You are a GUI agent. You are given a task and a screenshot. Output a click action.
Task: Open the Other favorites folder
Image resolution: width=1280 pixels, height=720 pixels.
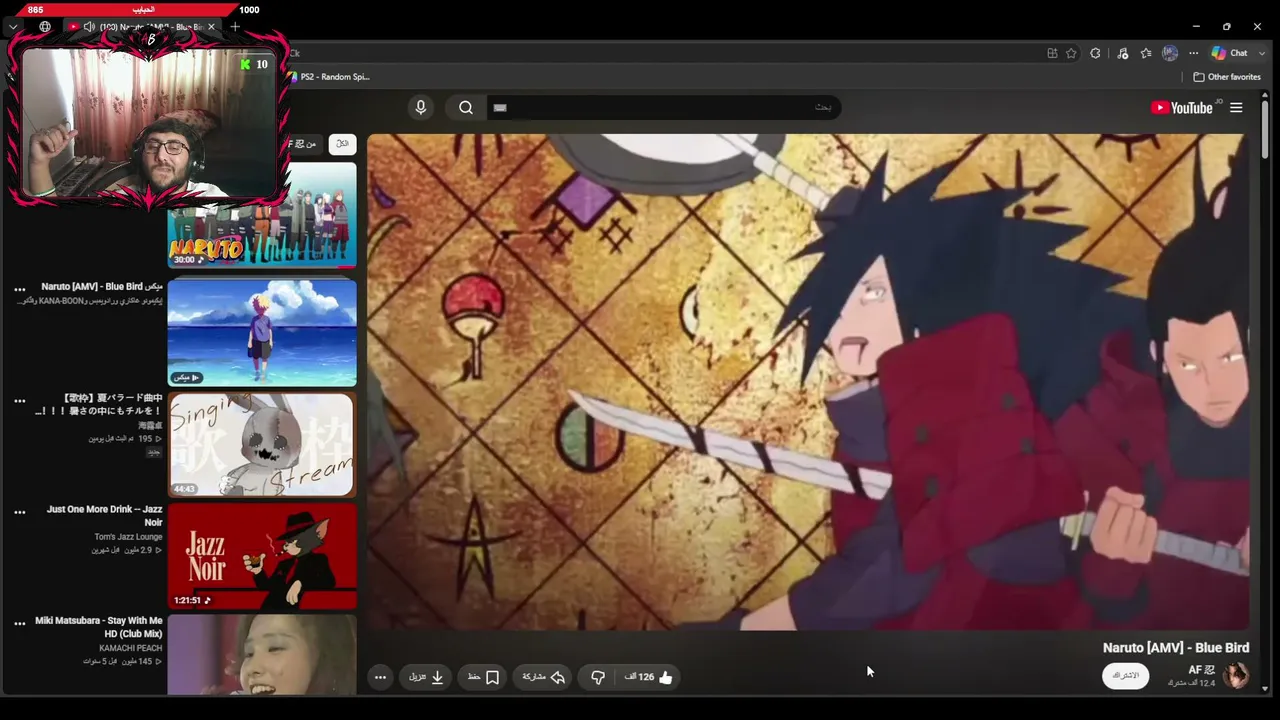1227,77
